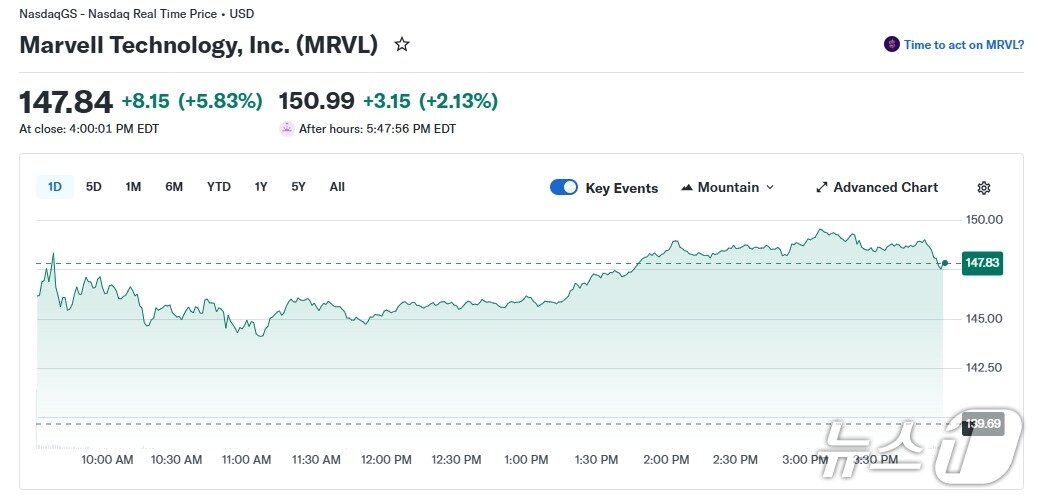The image size is (1038, 500).
Task: Switch to the 5D range
Action: (x=94, y=187)
